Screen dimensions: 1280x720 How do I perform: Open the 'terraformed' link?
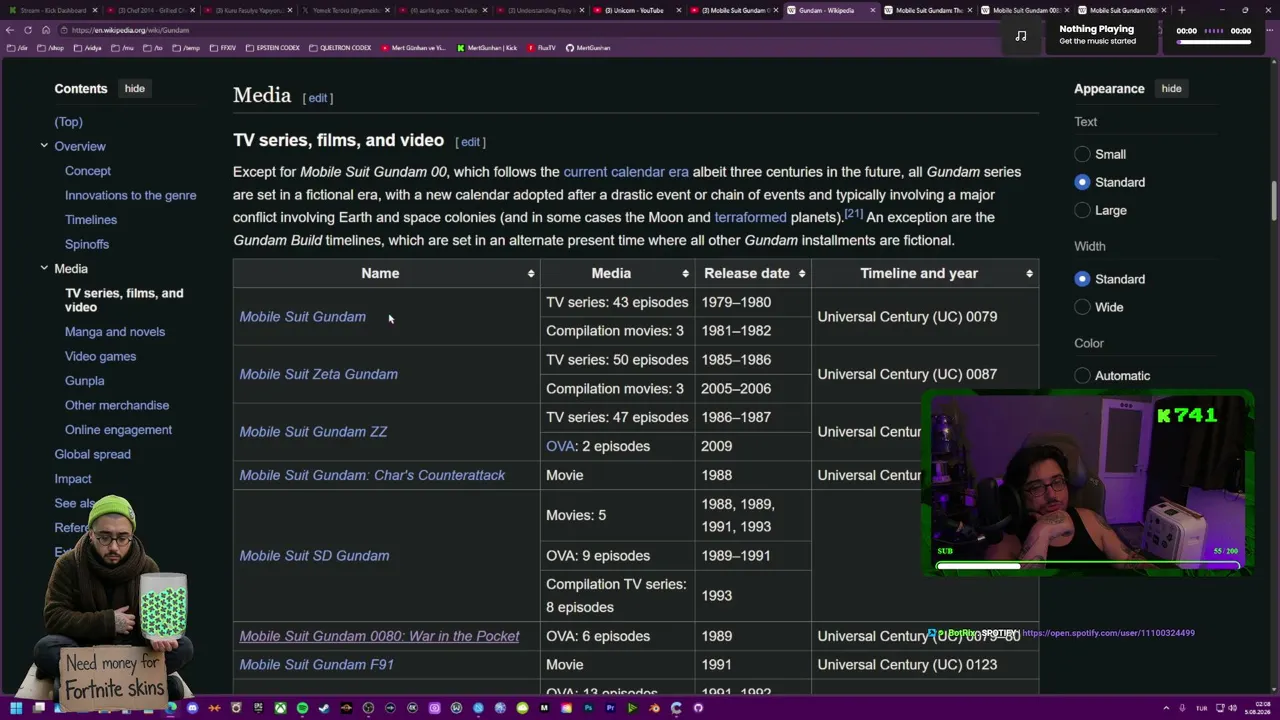750,217
